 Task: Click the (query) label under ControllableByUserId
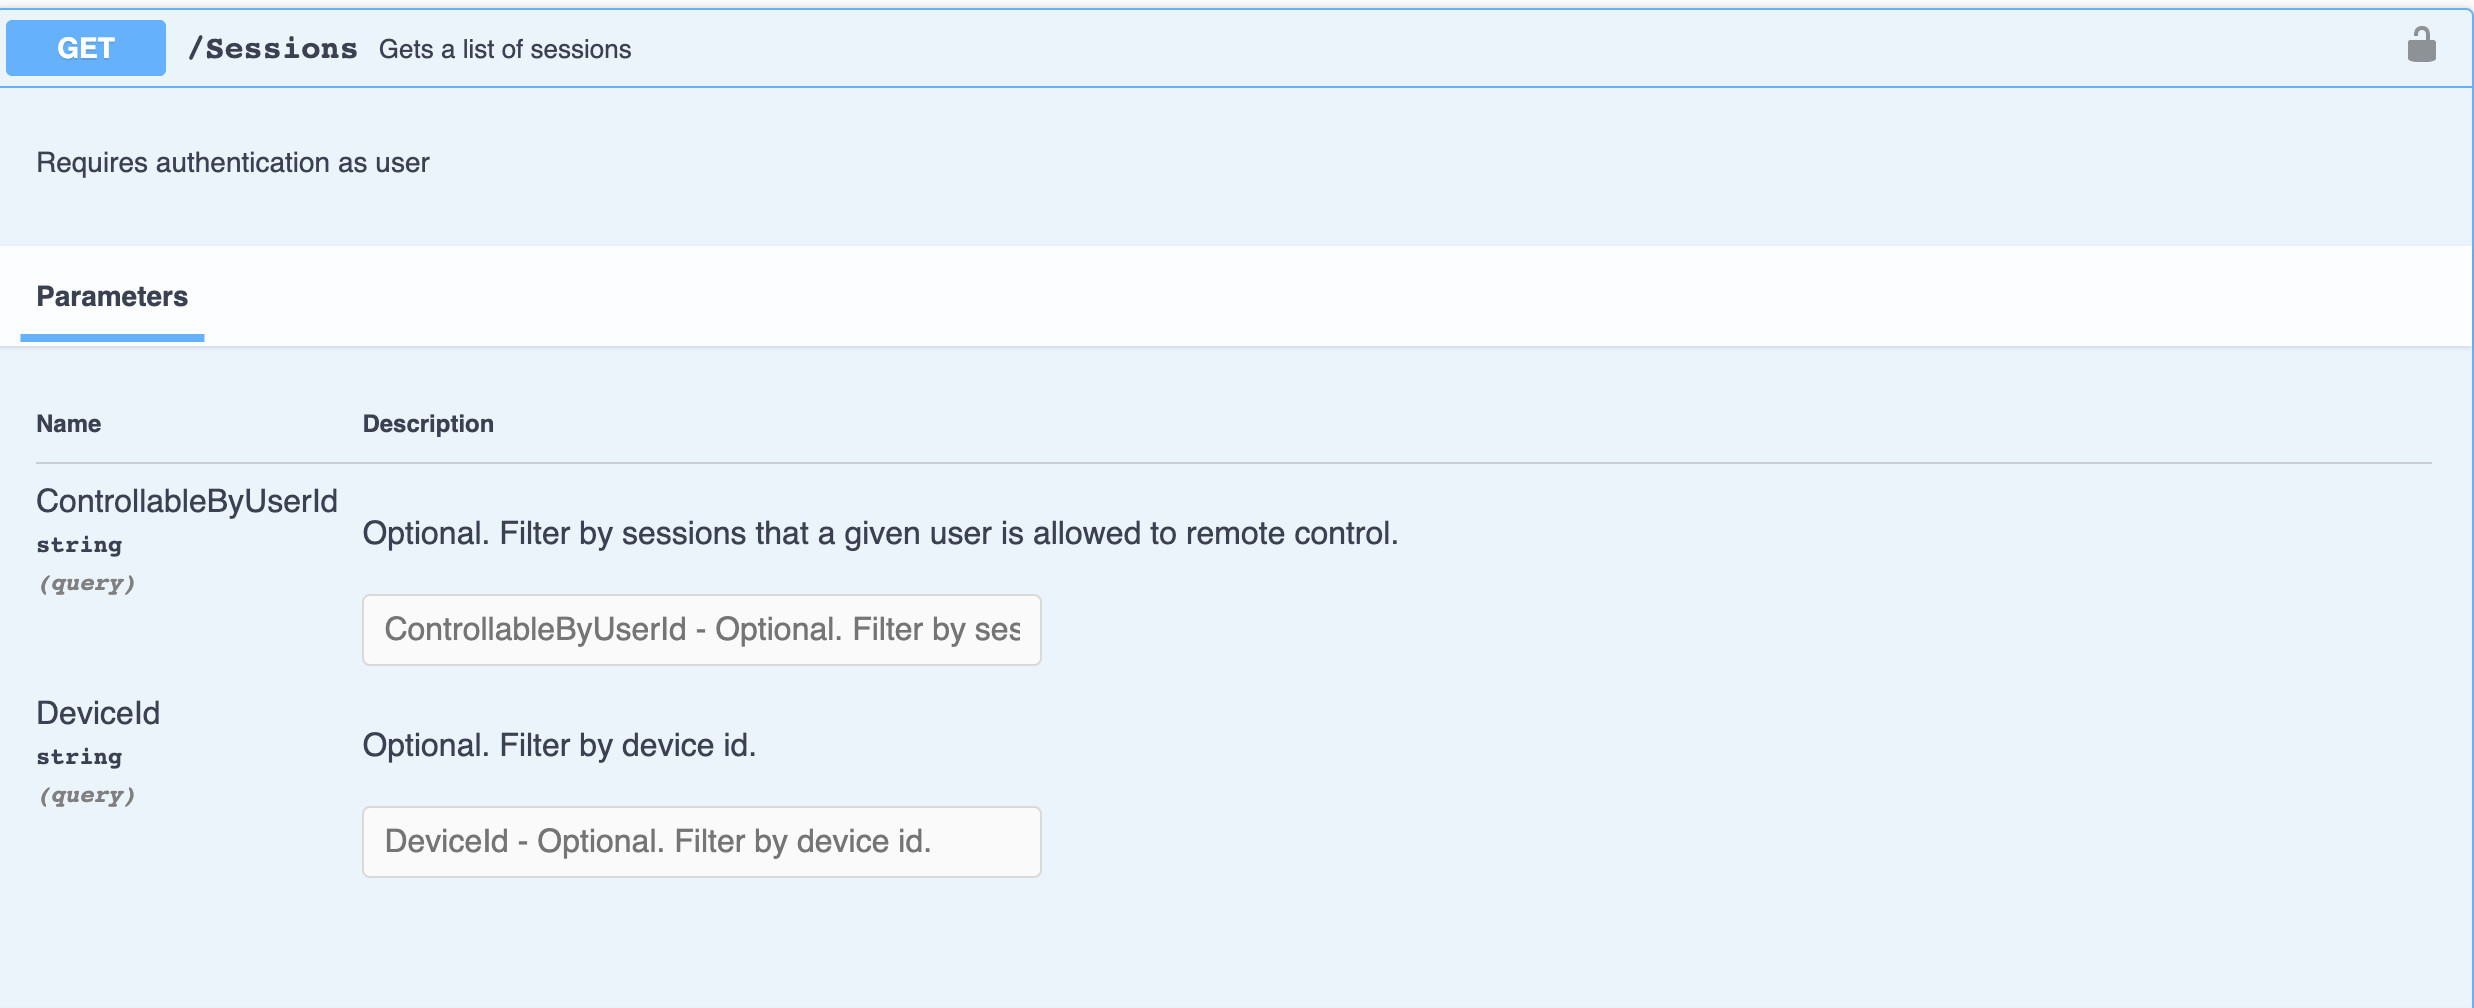[86, 583]
